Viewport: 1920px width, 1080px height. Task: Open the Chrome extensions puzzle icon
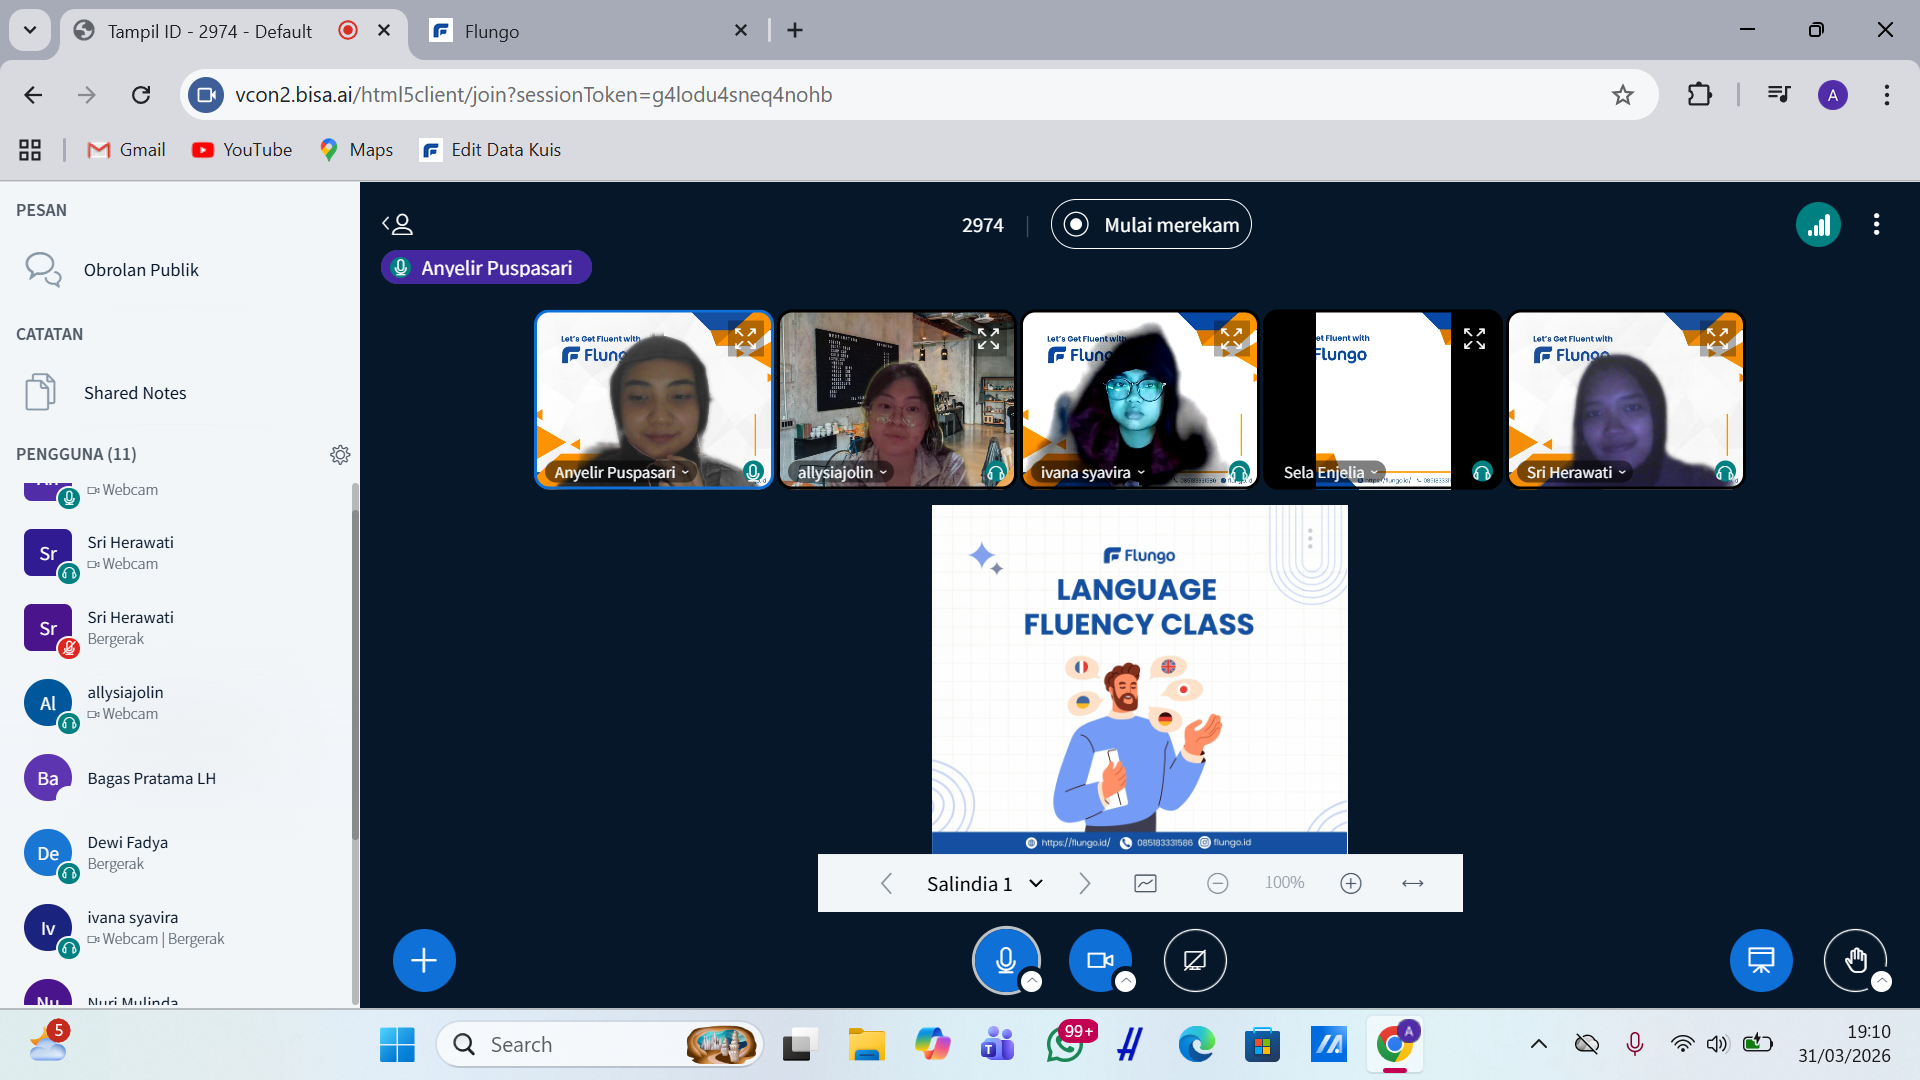[1699, 95]
